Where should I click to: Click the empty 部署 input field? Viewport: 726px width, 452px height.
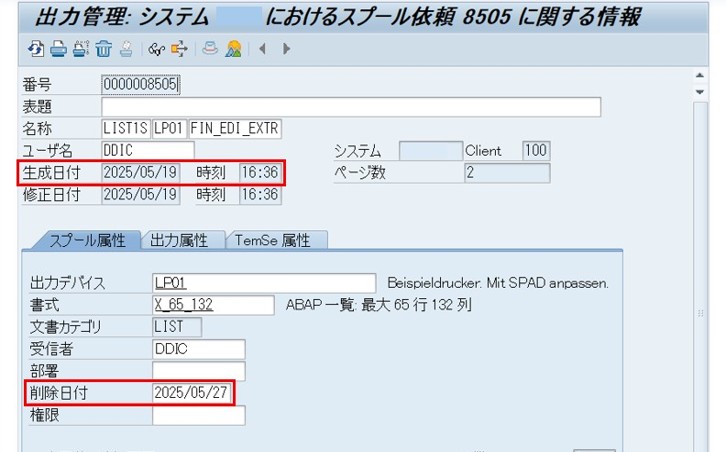point(199,370)
